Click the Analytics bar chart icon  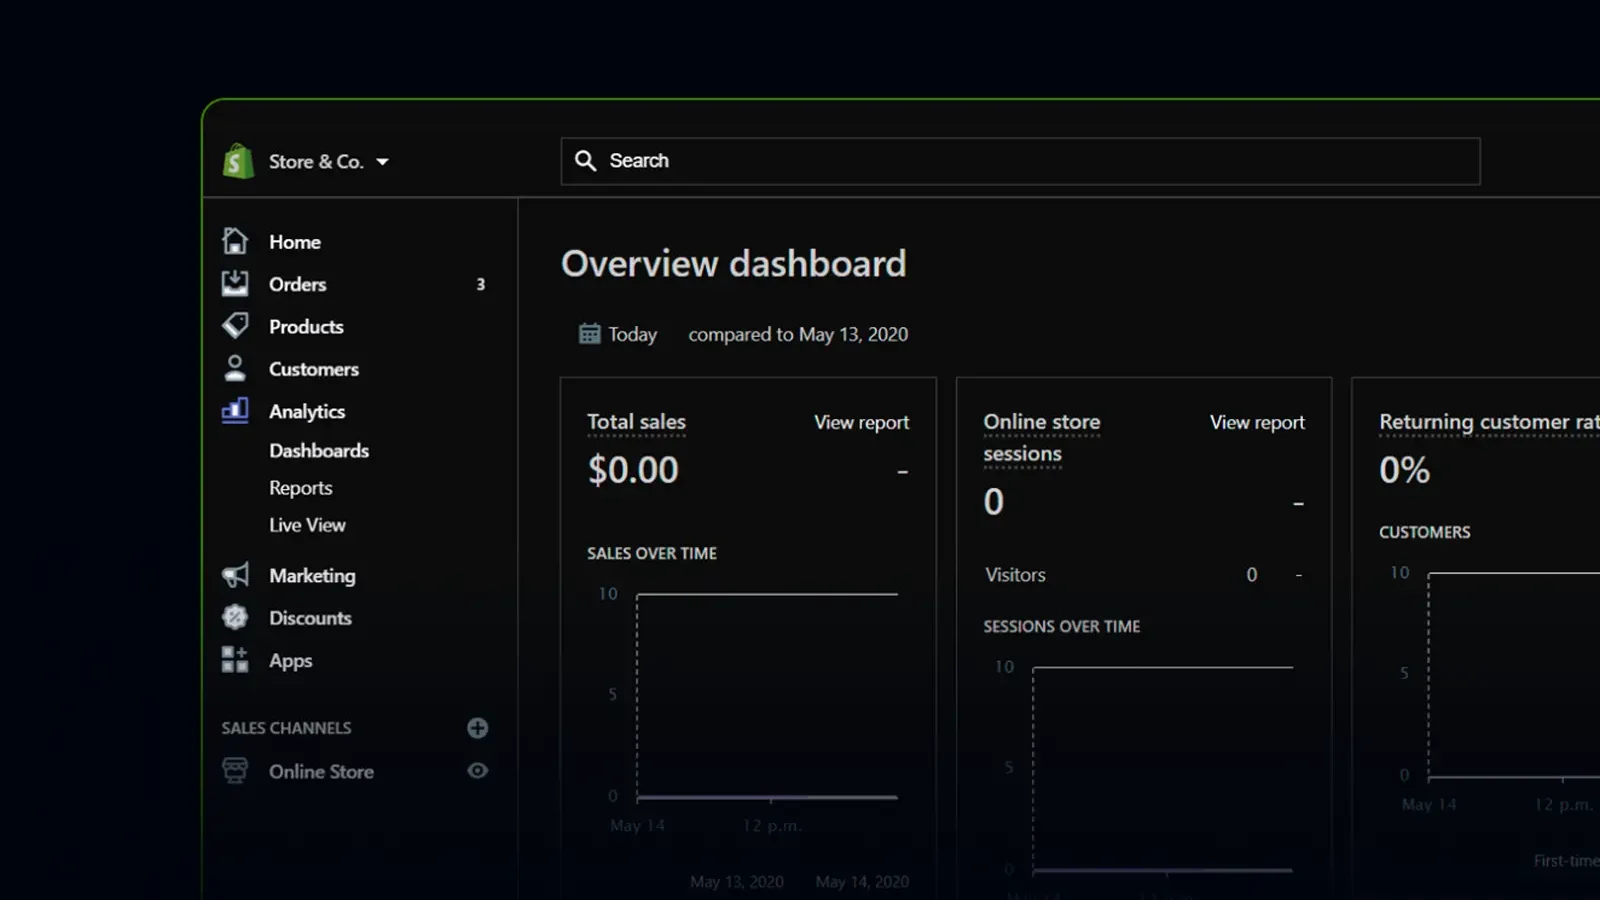pos(235,411)
